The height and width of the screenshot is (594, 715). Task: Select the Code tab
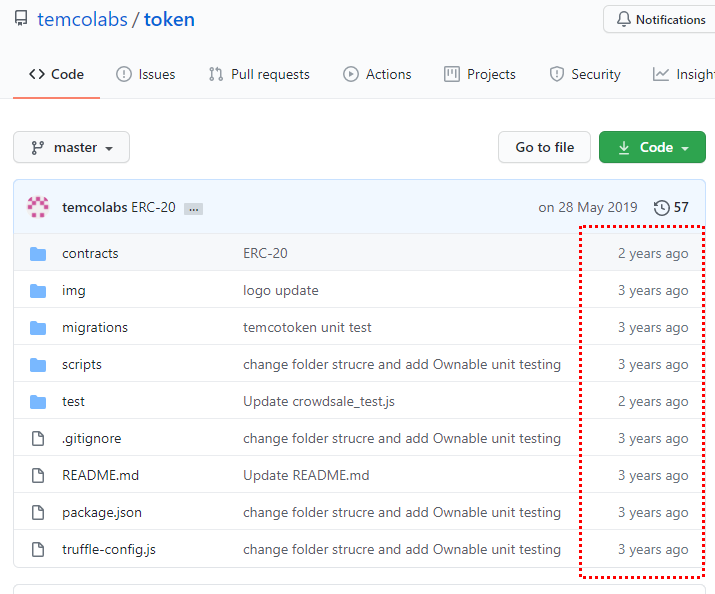coord(57,74)
